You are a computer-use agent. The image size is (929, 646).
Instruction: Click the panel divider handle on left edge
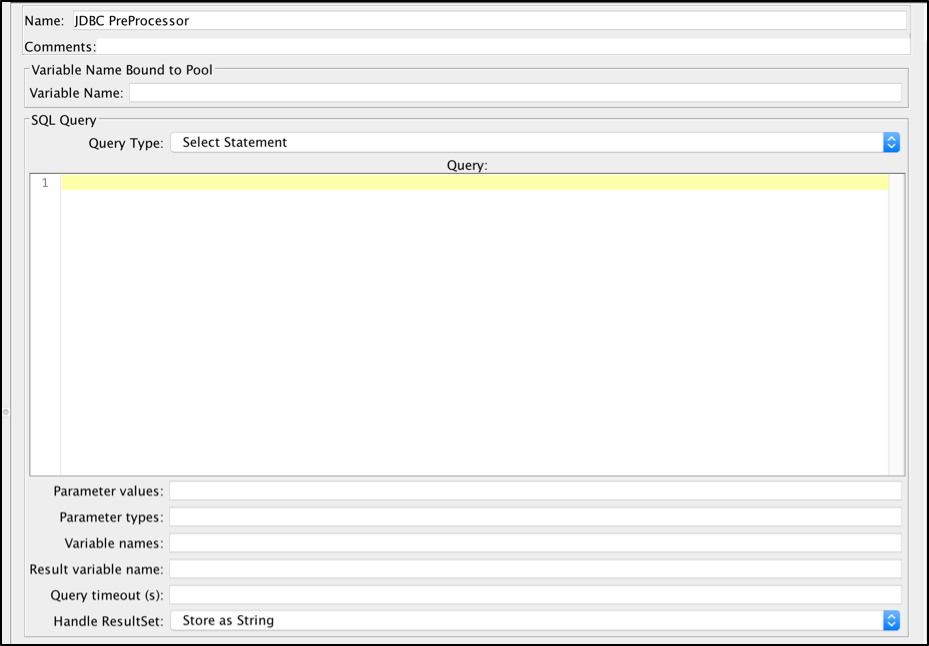pyautogui.click(x=5, y=411)
